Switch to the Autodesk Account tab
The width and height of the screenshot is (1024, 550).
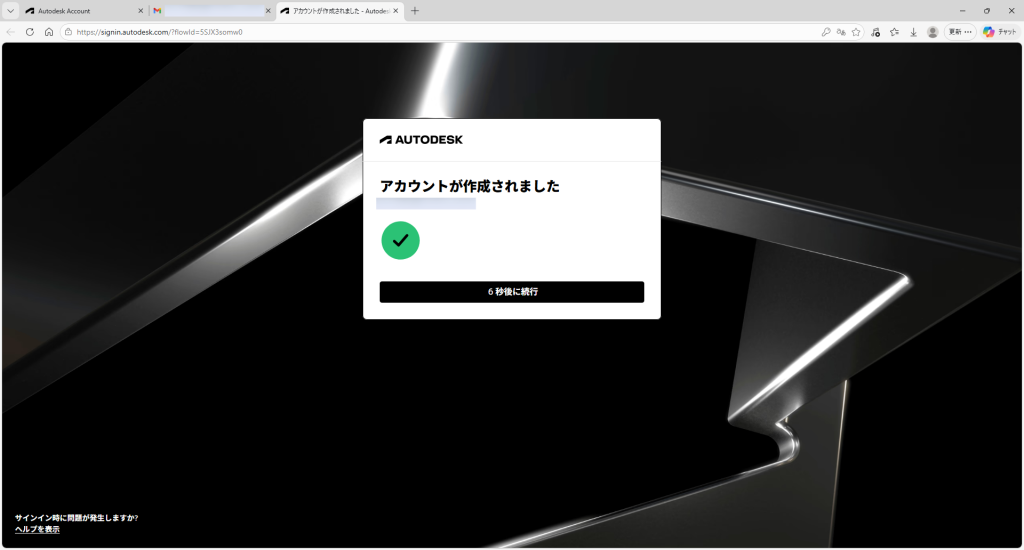tap(78, 11)
